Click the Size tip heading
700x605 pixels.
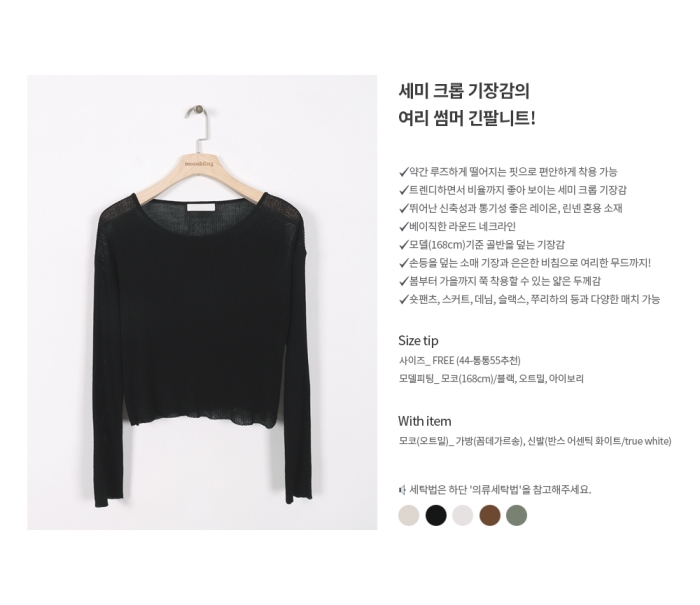[x=418, y=341]
